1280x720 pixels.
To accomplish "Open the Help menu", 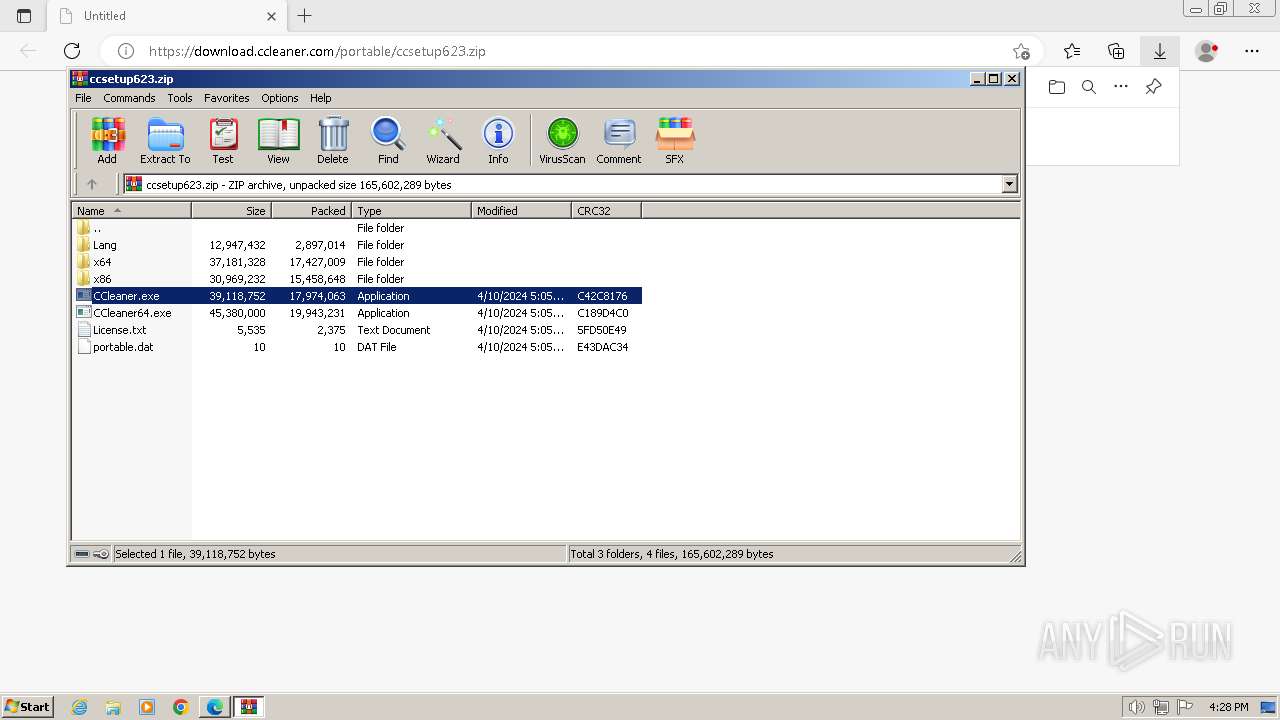I will click(320, 98).
